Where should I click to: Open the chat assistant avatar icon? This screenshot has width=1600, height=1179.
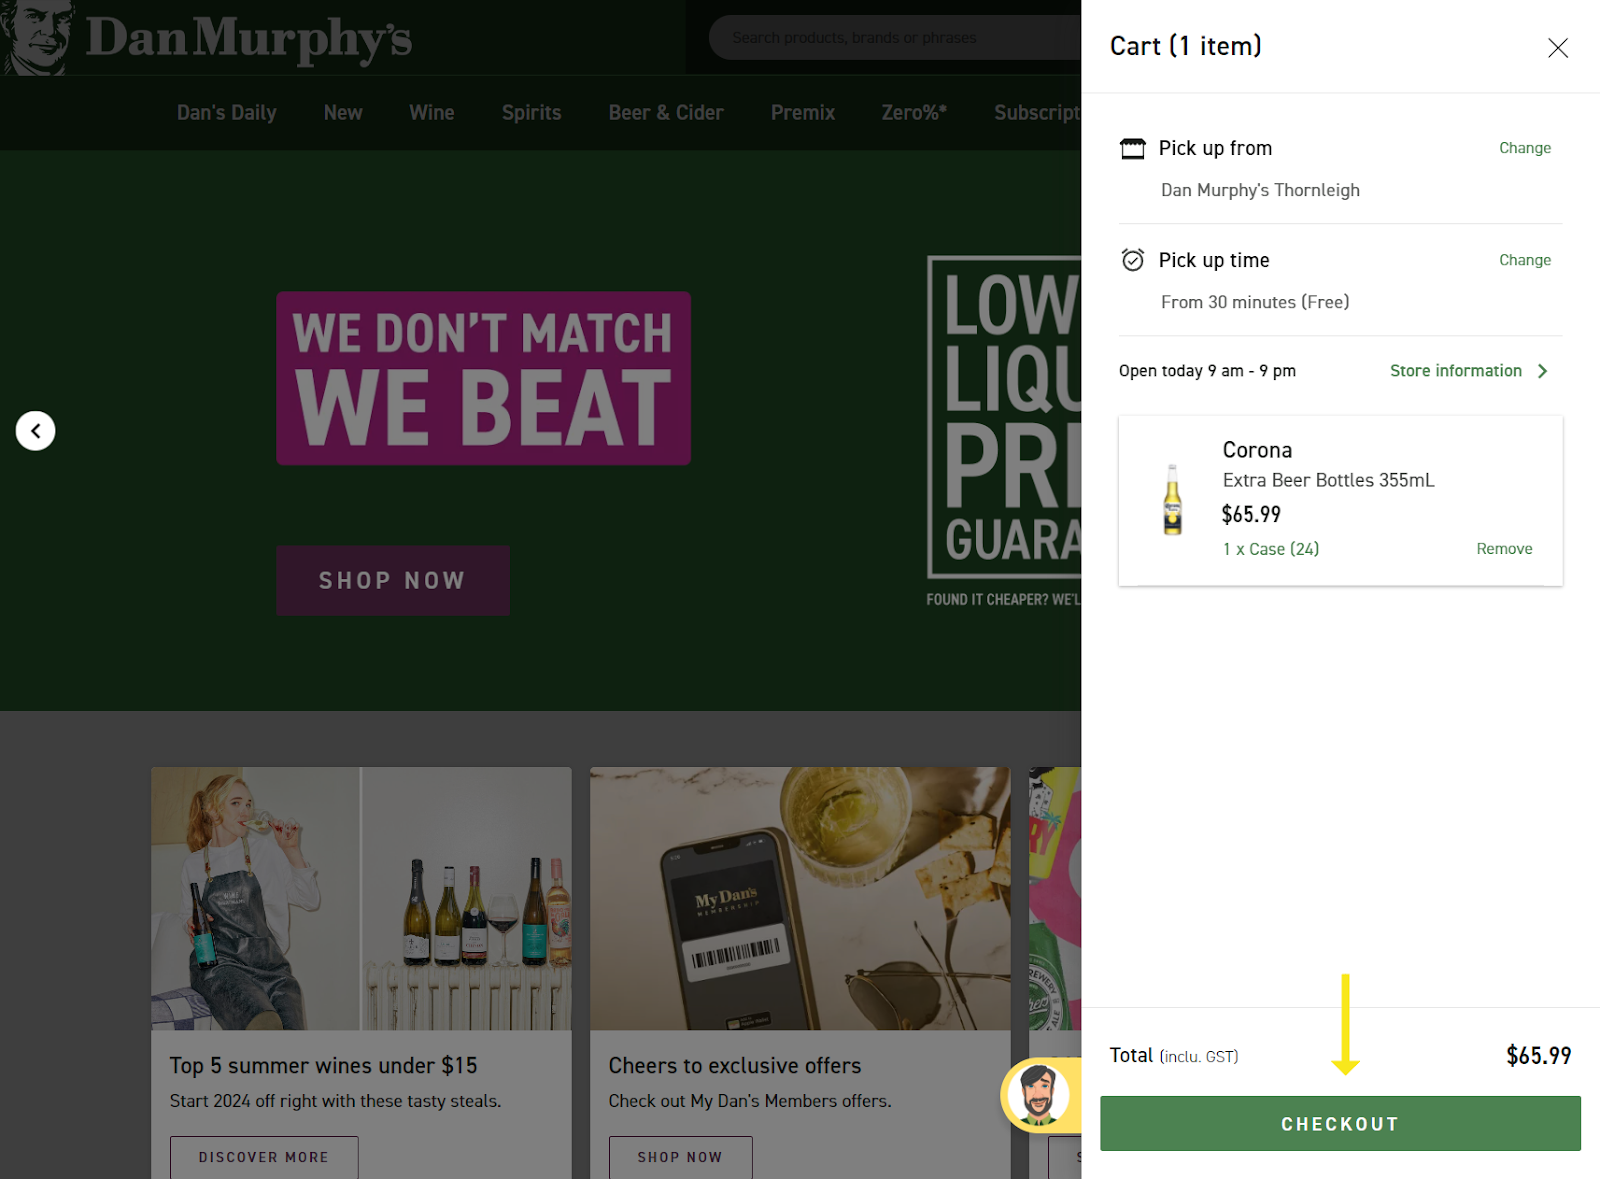point(1039,1095)
